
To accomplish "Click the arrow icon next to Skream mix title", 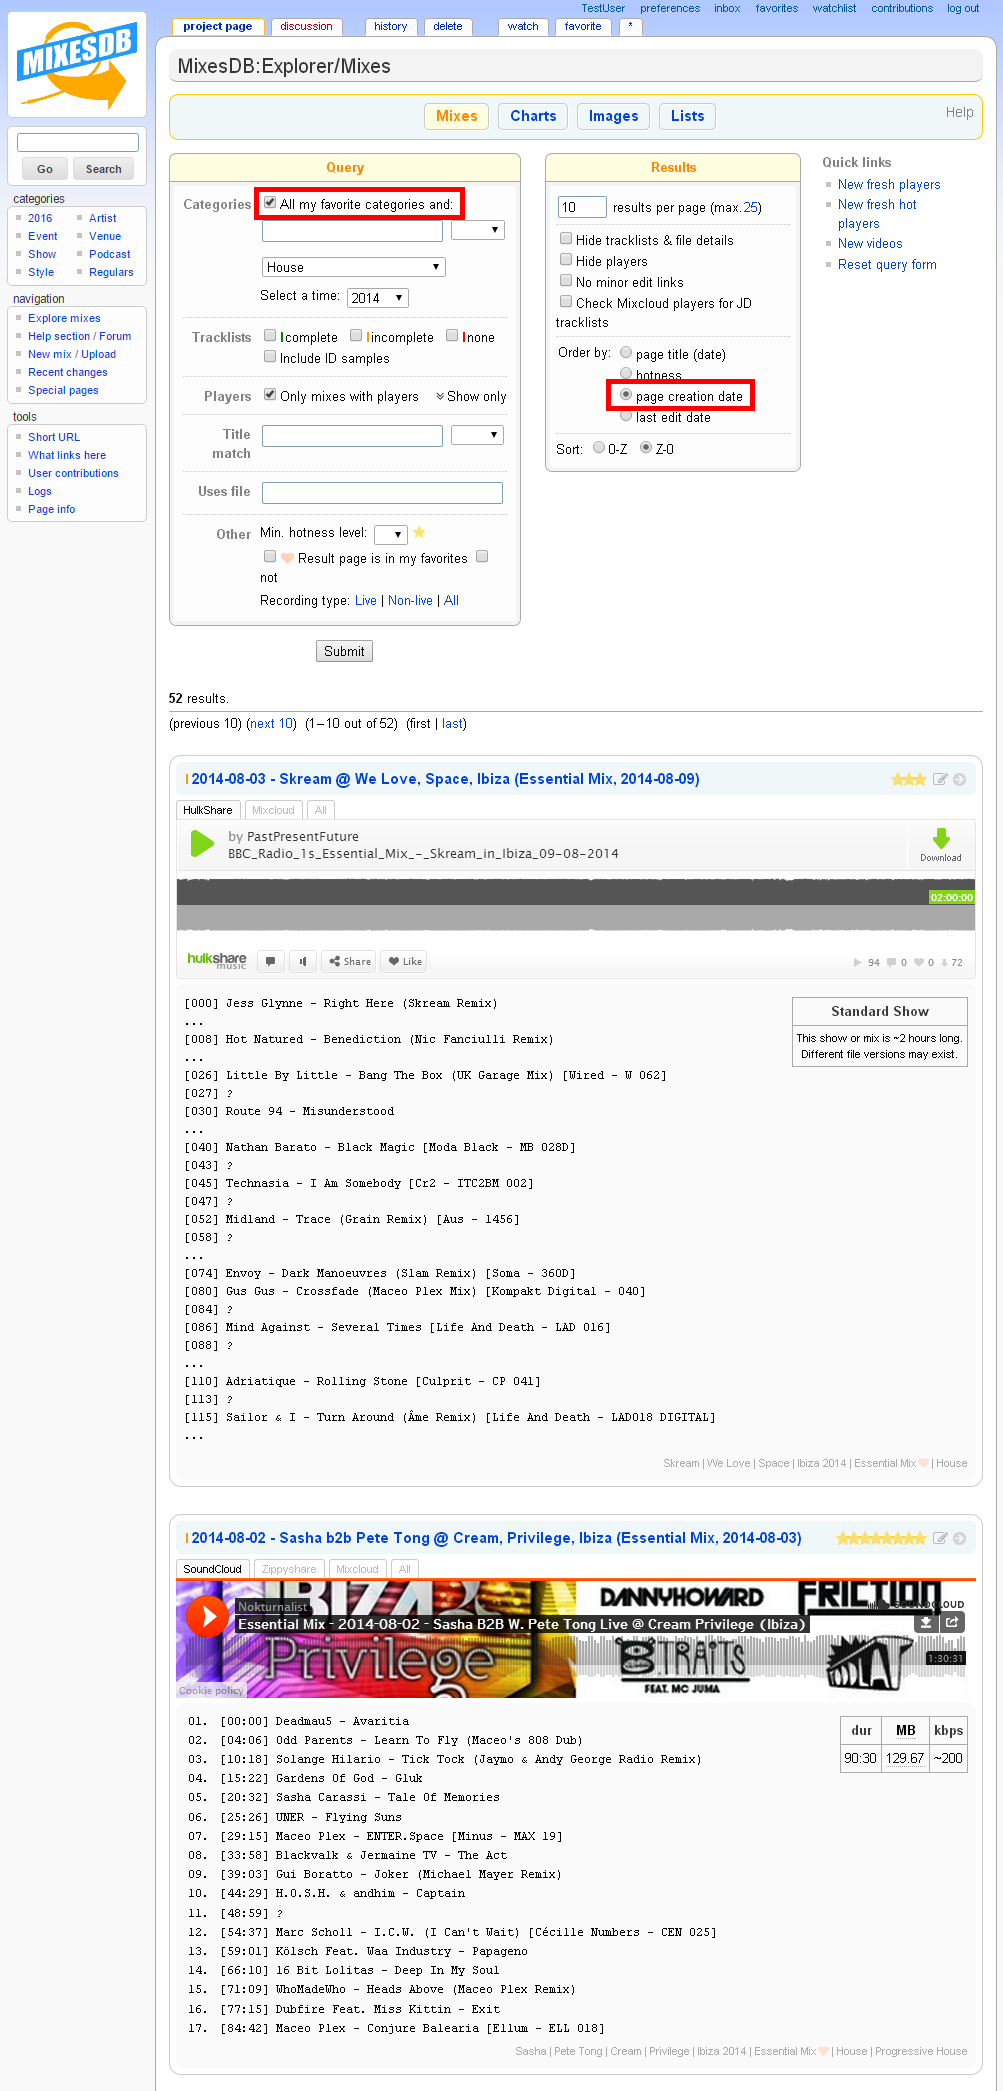I will point(959,779).
